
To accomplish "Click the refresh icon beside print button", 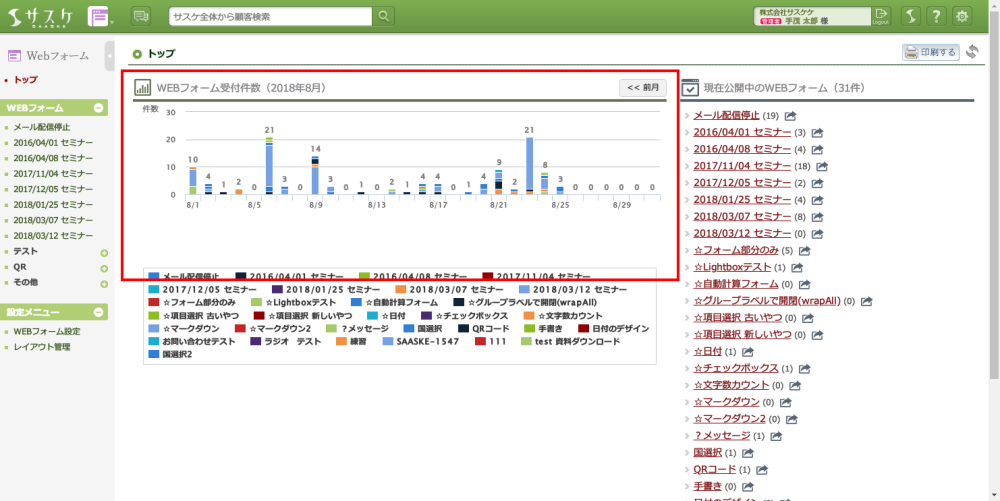I will pos(973,52).
